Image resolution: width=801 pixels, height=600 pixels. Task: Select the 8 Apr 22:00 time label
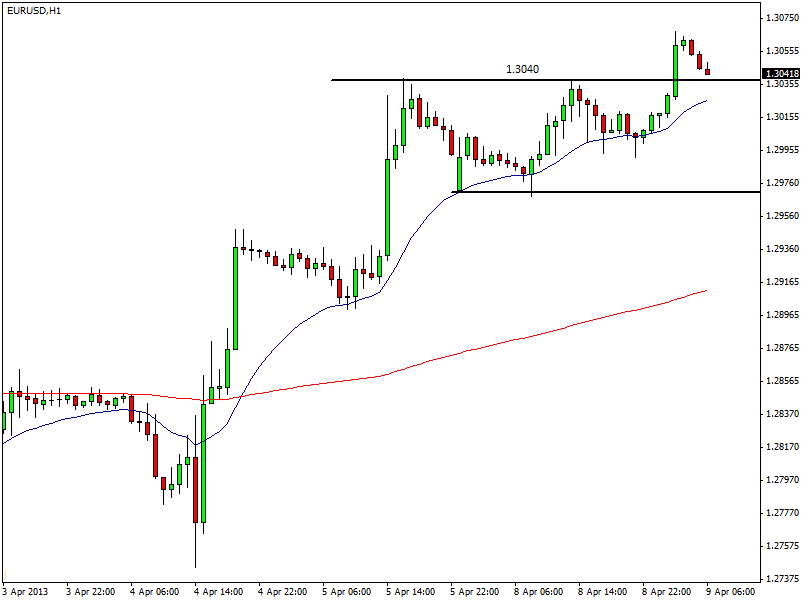(x=667, y=591)
